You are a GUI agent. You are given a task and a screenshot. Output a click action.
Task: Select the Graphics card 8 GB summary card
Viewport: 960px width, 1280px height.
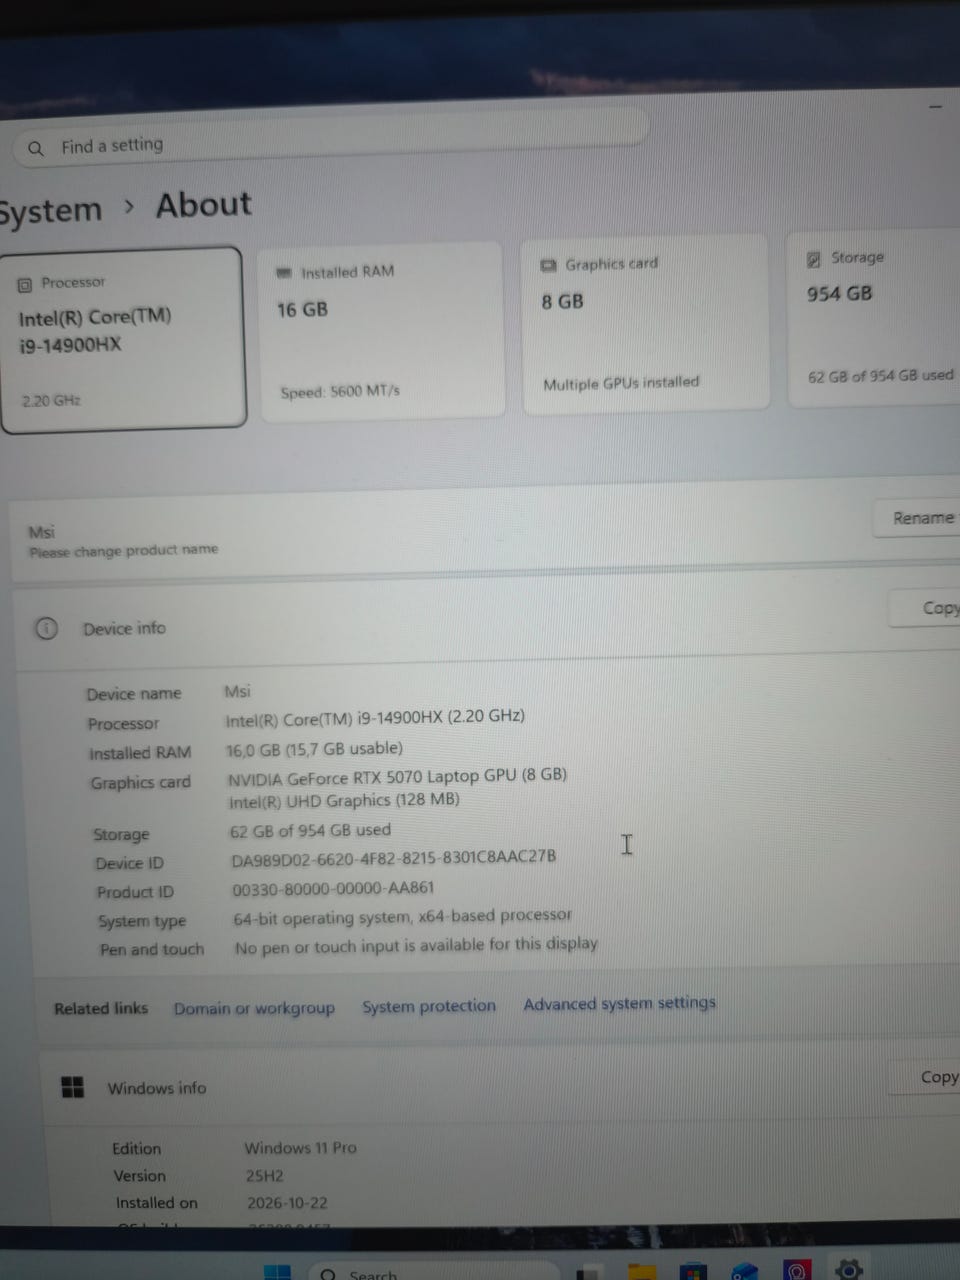(645, 324)
